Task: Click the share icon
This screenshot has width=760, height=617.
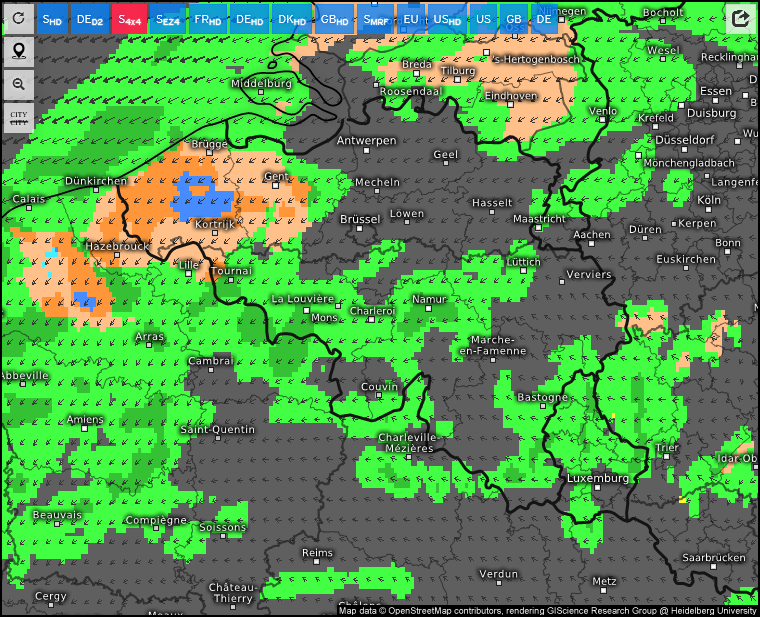Action: [x=740, y=18]
